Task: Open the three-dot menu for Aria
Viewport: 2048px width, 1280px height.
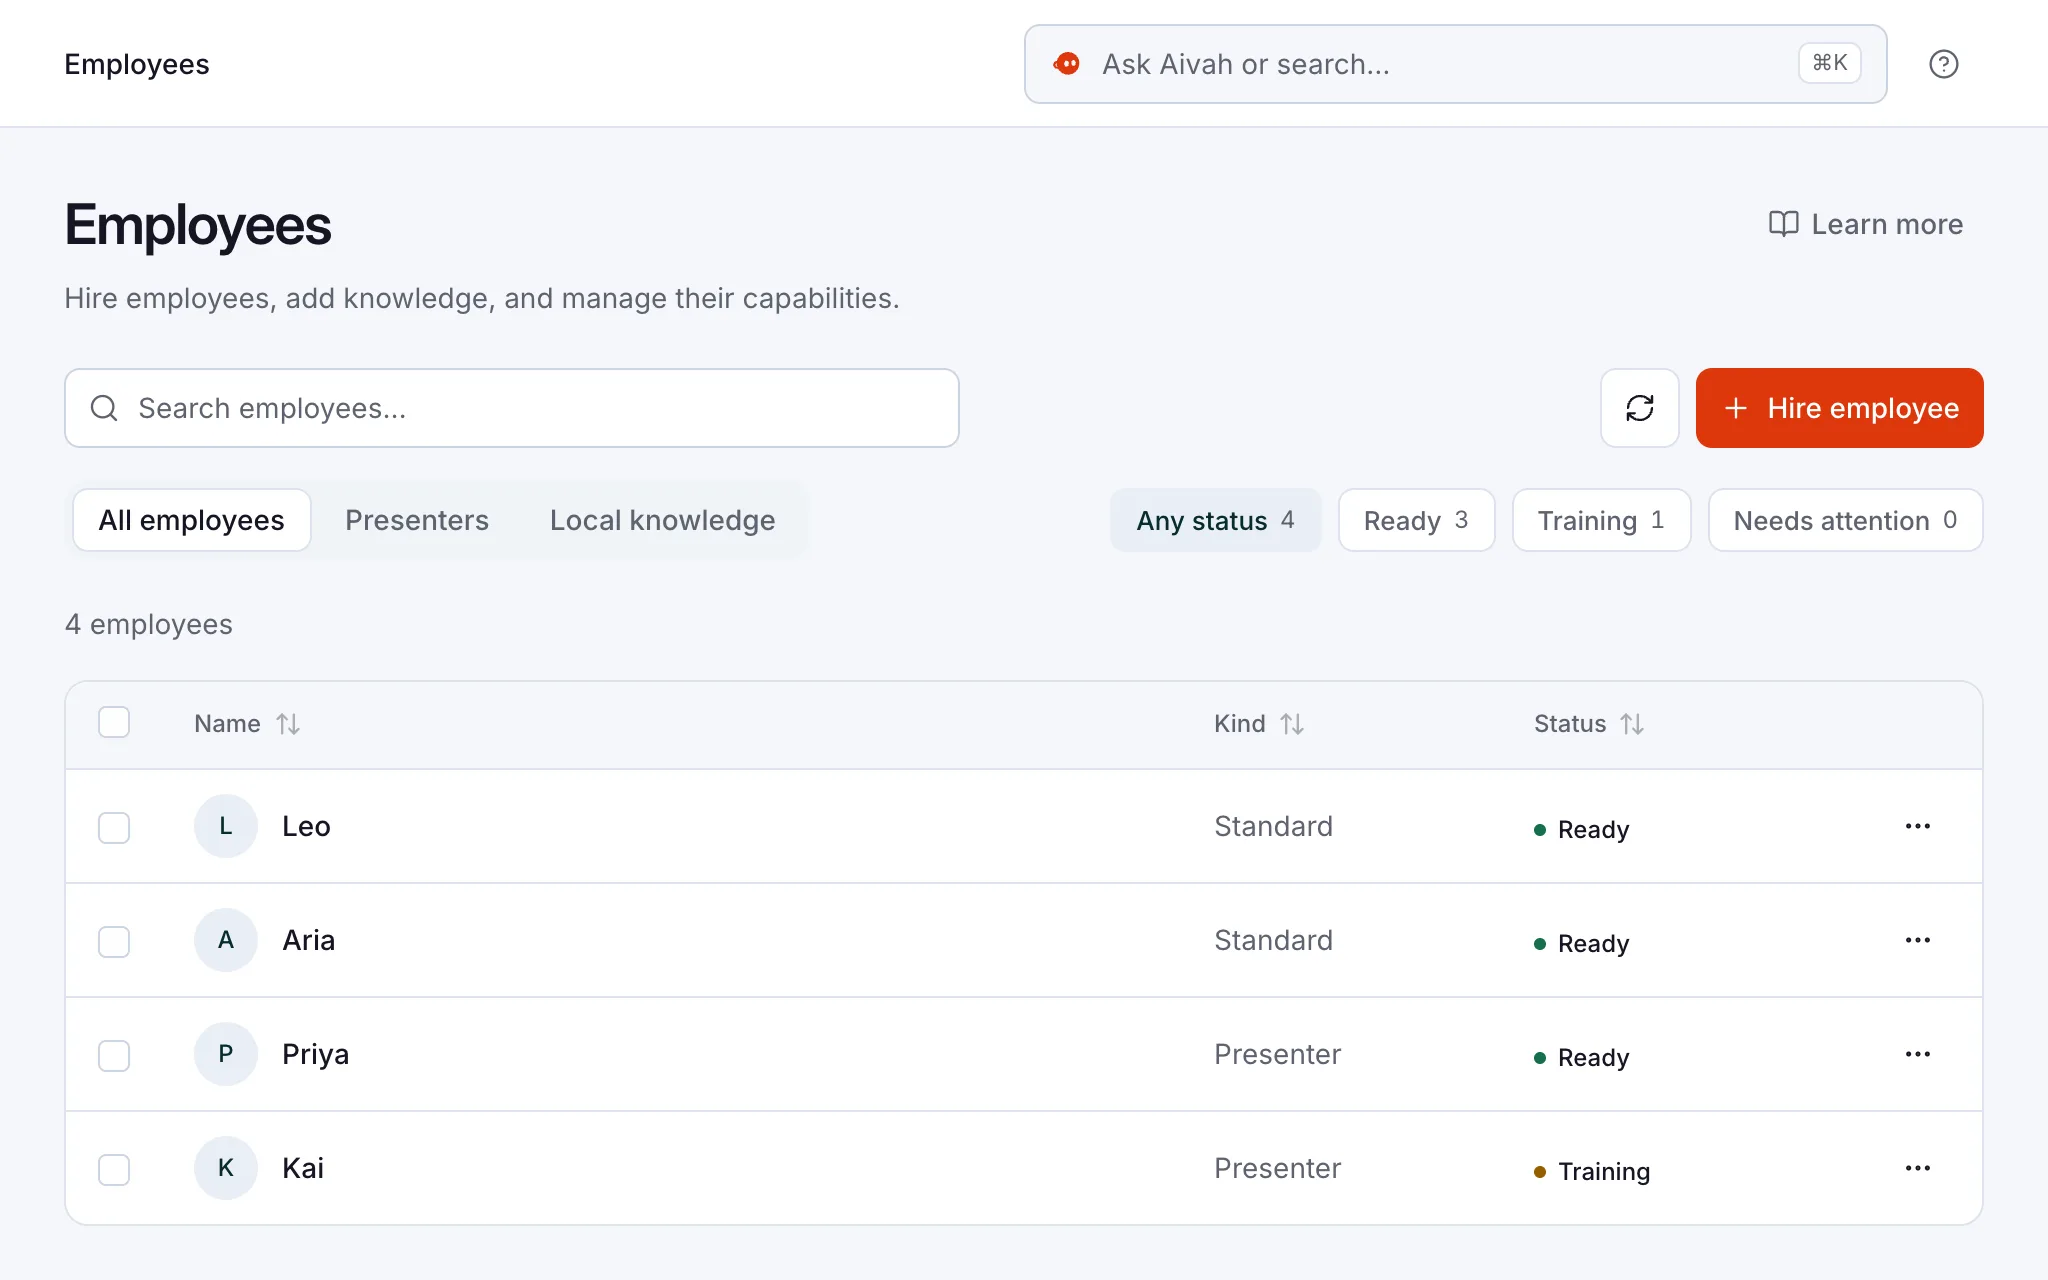Action: 1917,940
